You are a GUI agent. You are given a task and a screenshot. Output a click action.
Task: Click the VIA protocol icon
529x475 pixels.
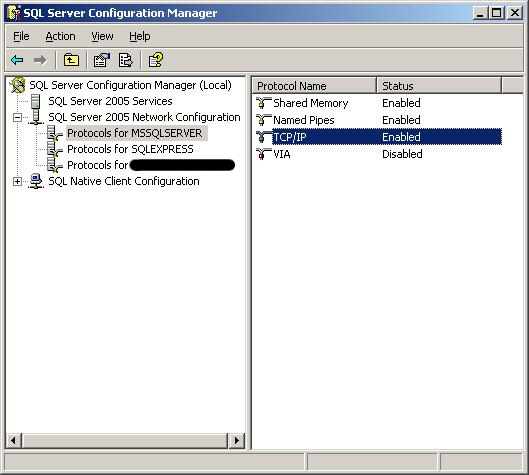[263, 154]
